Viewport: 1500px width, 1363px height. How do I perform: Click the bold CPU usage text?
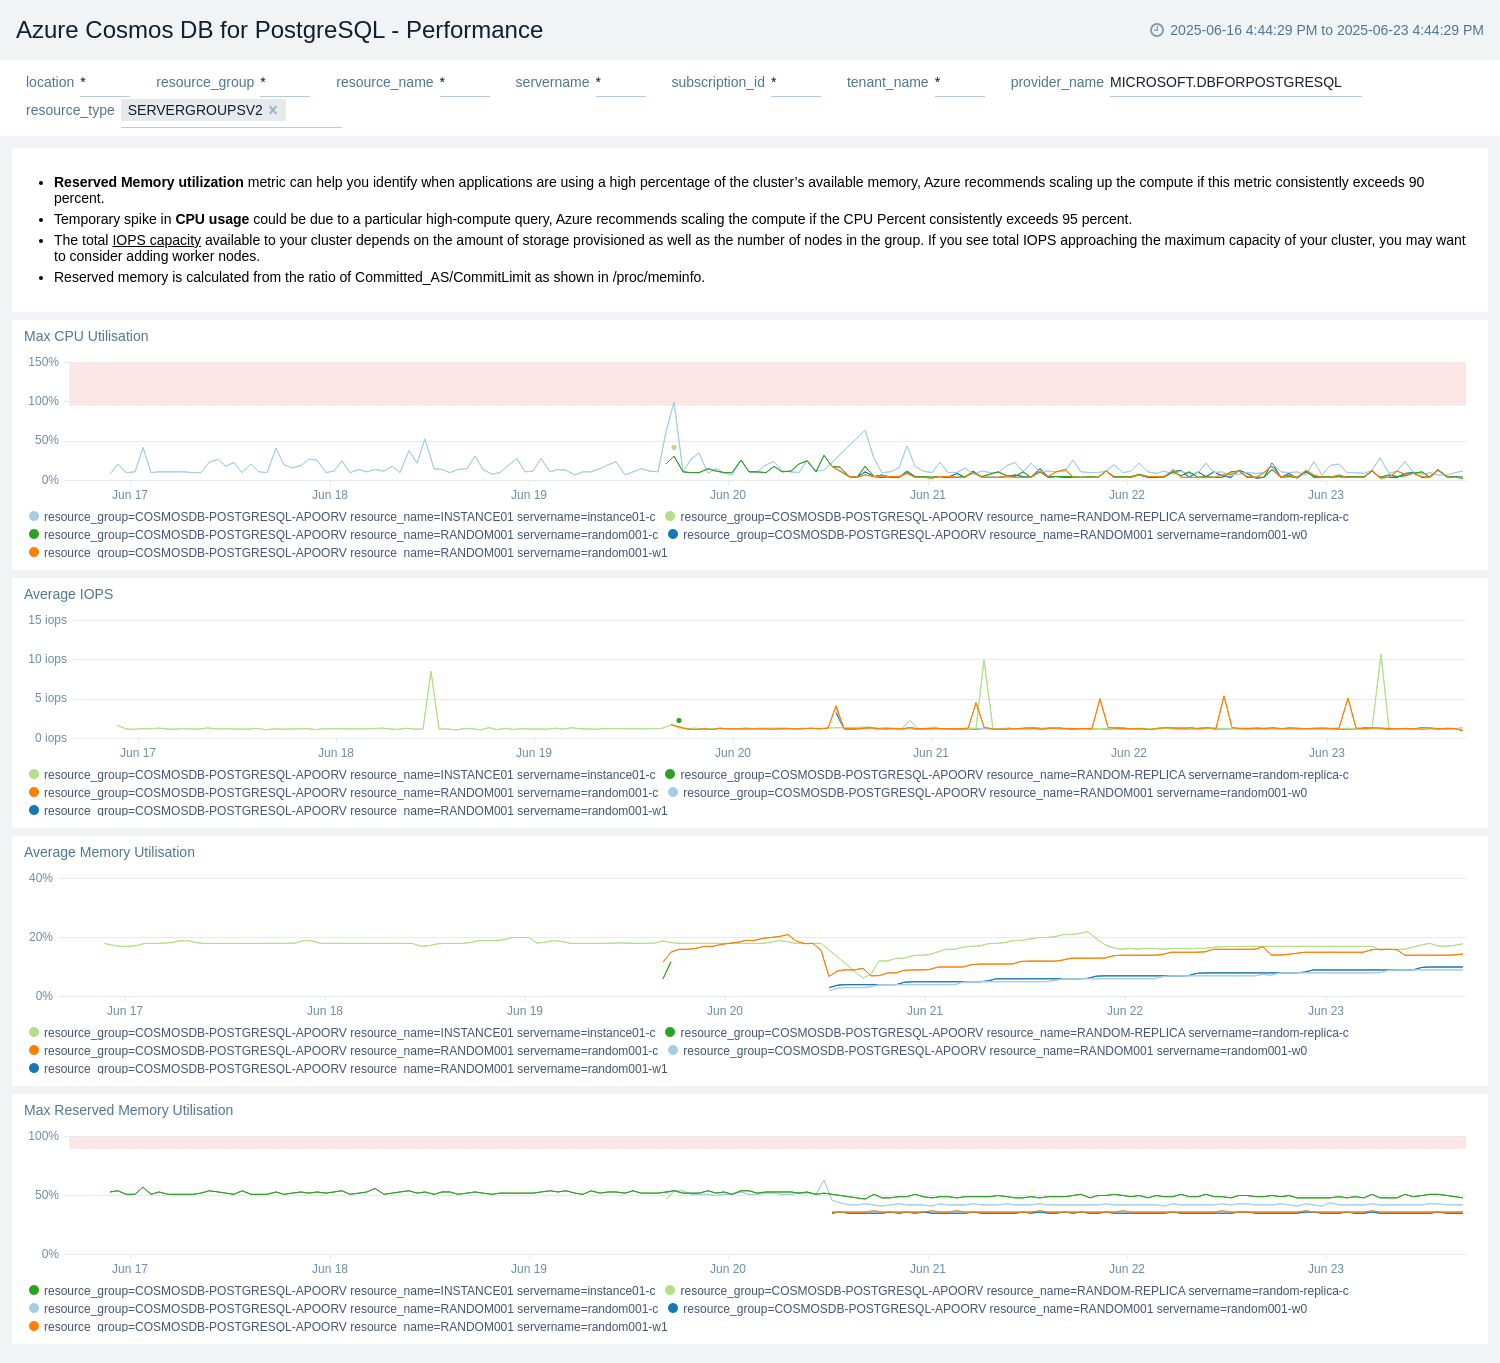coord(212,219)
